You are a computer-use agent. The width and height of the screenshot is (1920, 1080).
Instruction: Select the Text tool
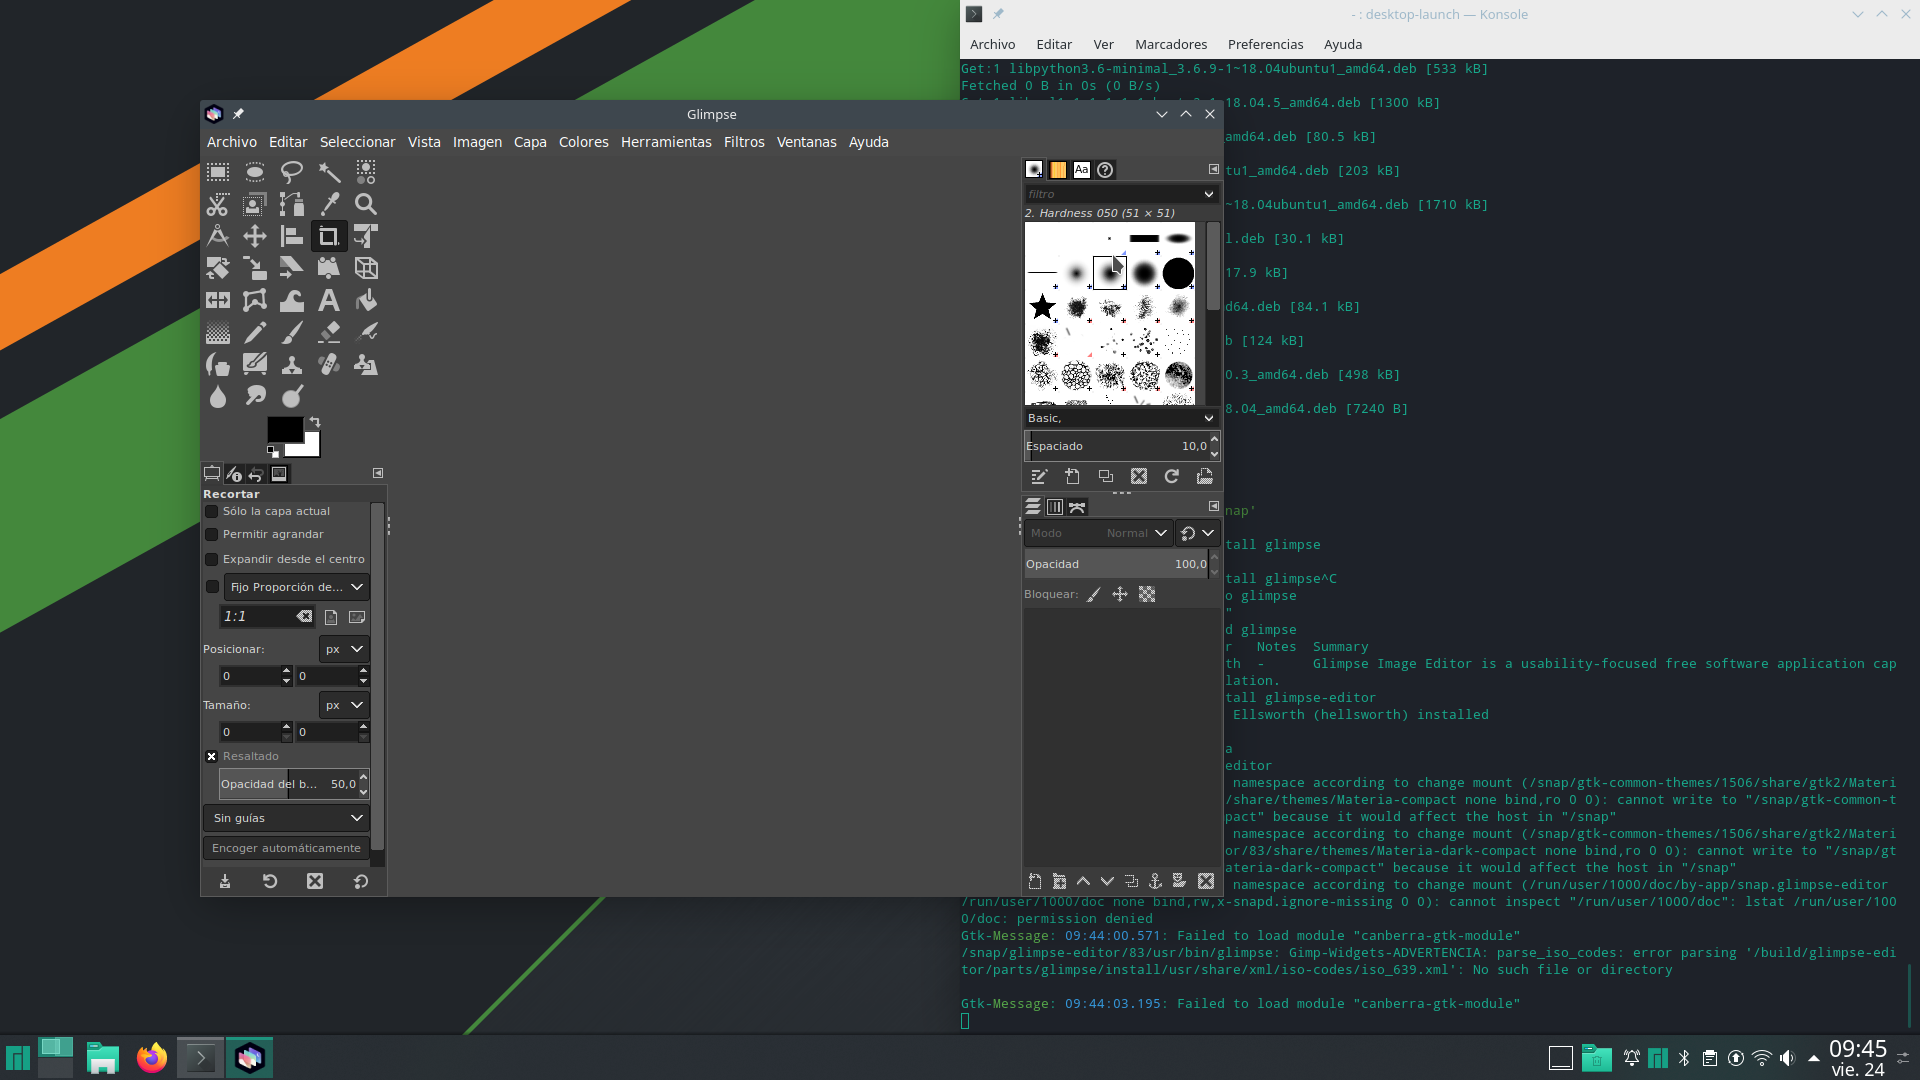click(328, 300)
